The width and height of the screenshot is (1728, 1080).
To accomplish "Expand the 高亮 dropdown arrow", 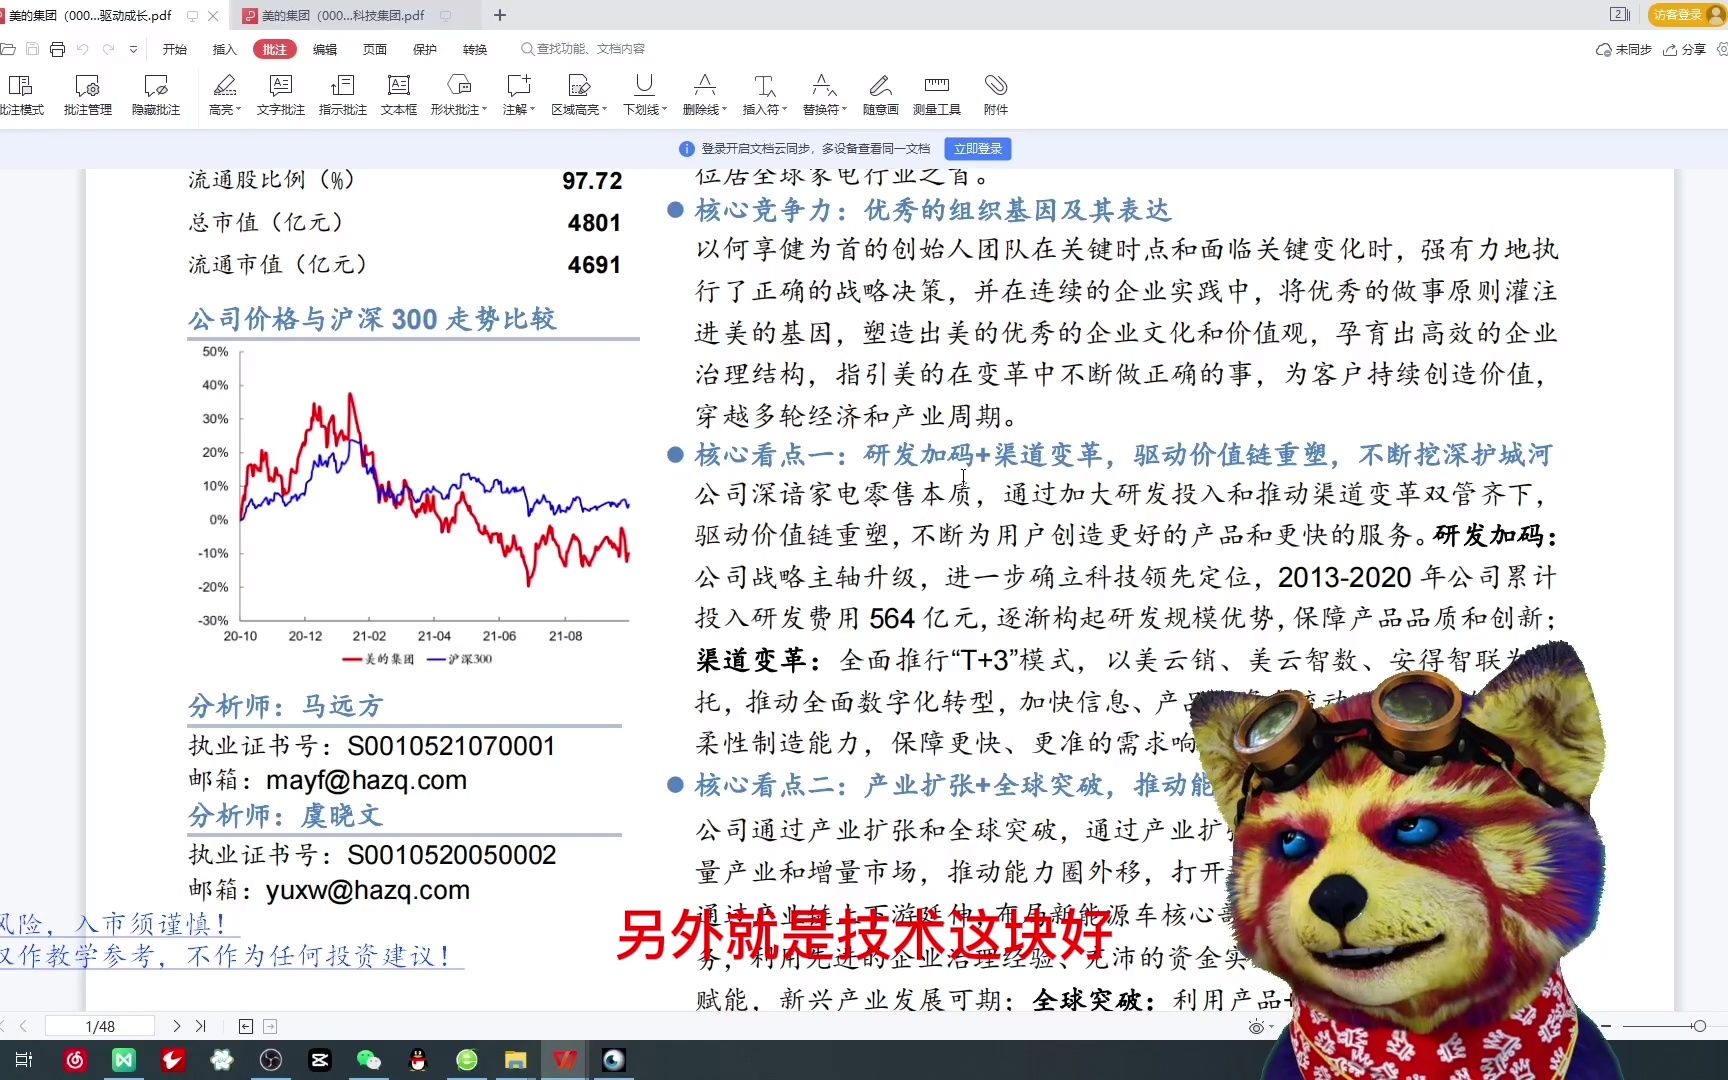I will [x=239, y=110].
